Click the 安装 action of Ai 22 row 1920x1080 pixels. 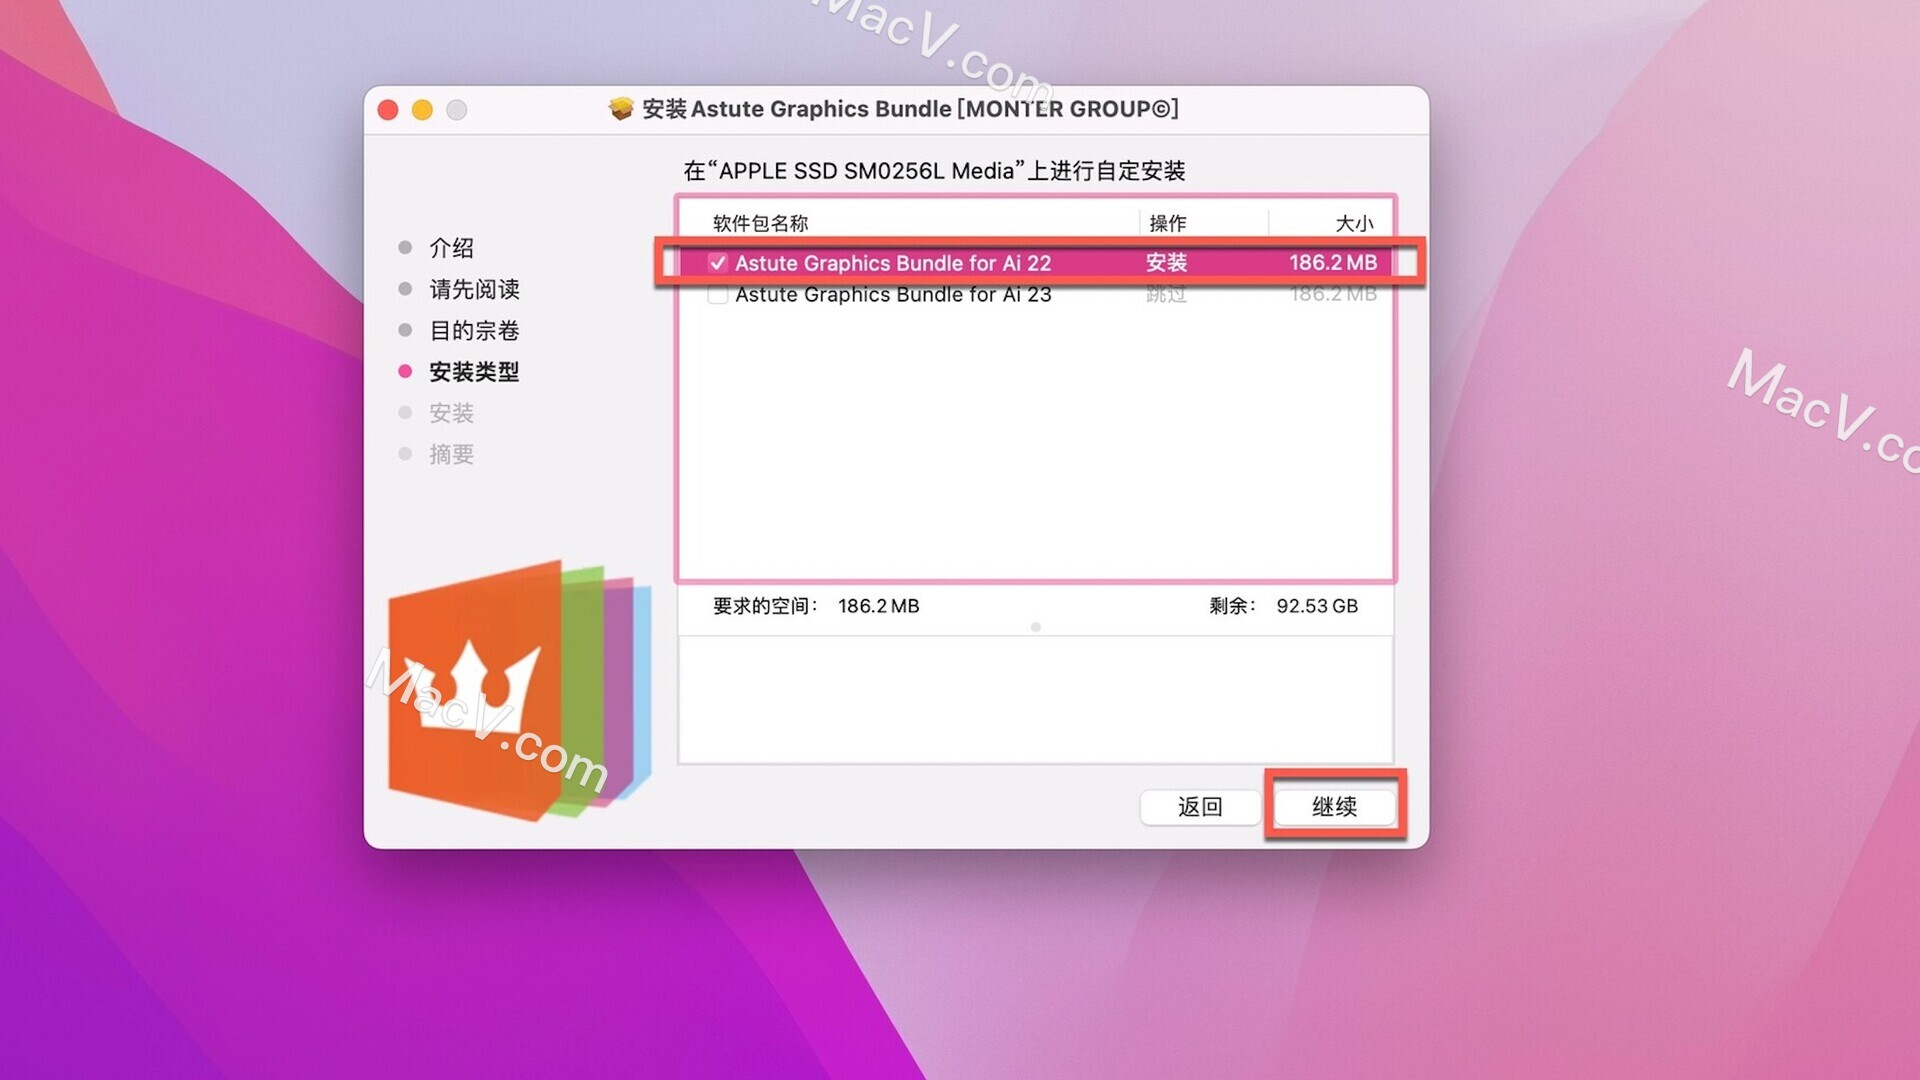click(1166, 262)
